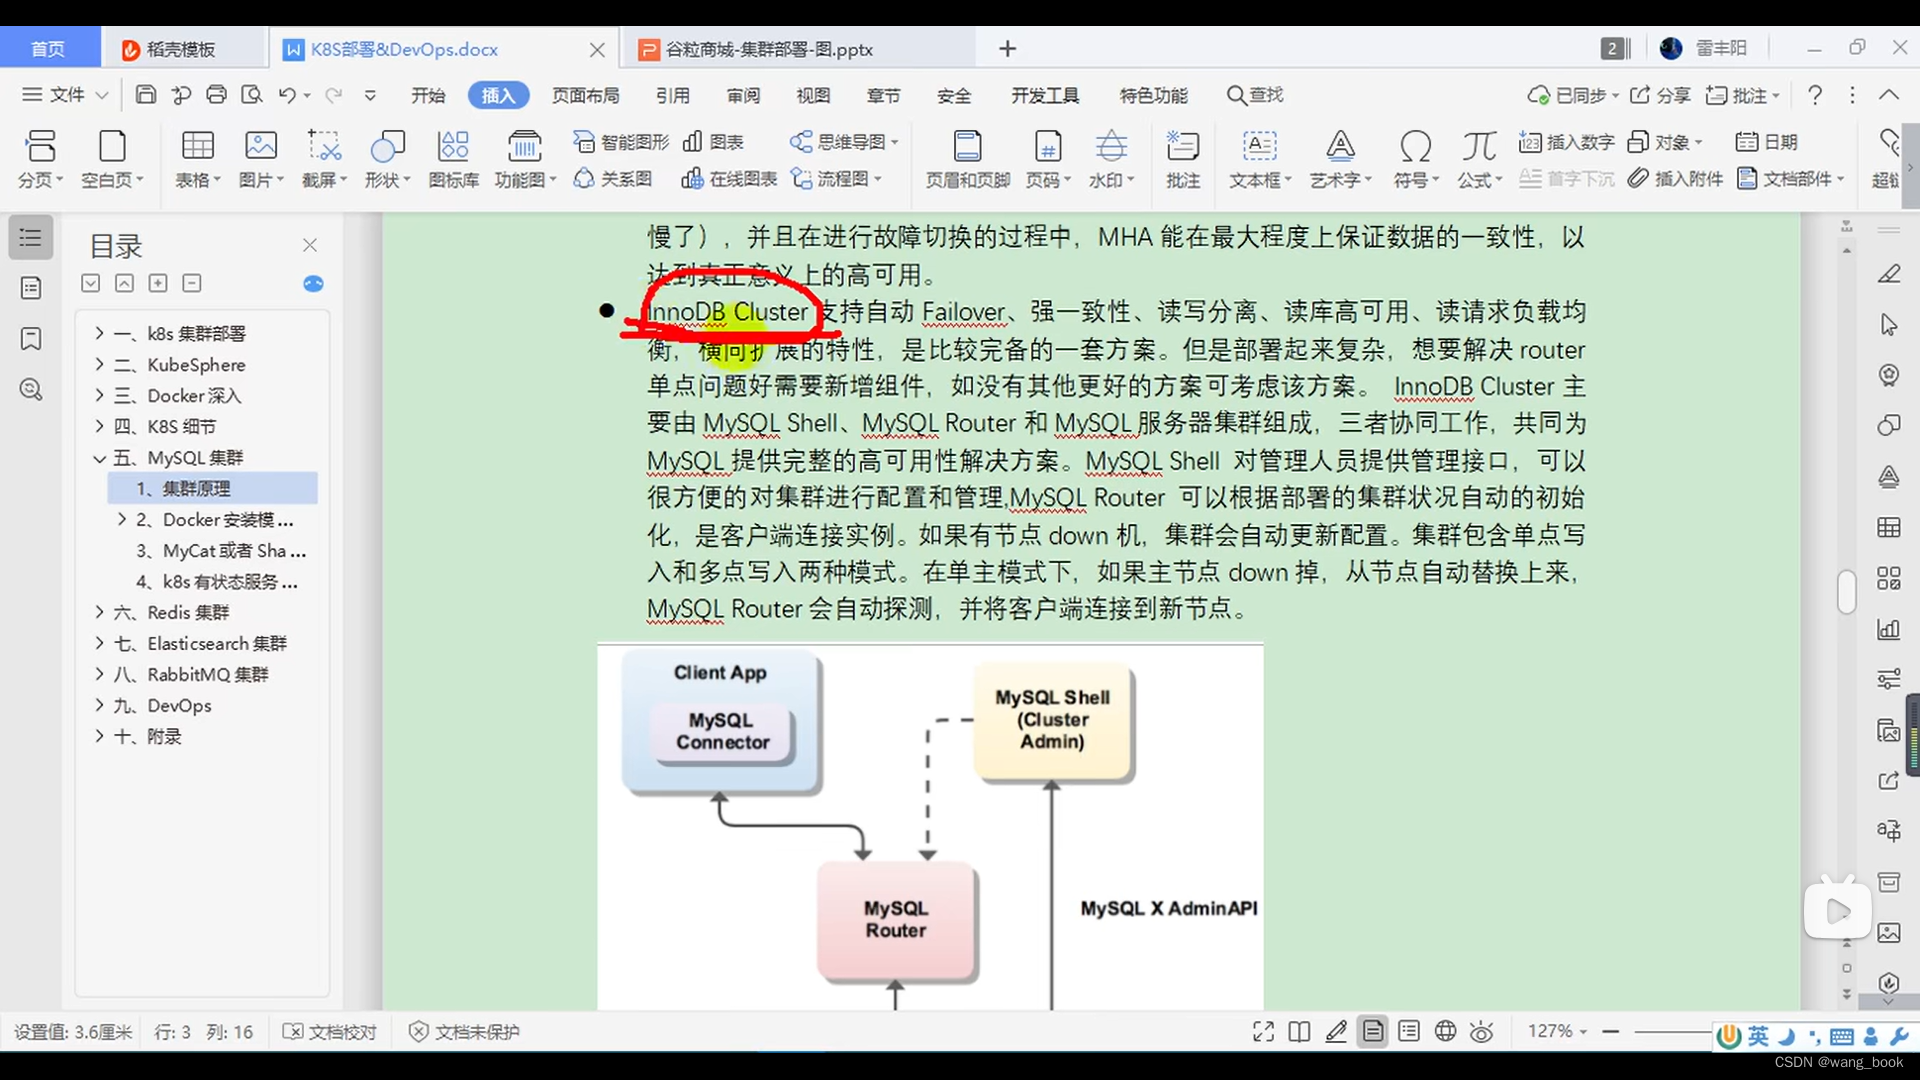Click the 分享 share button

tap(1660, 95)
